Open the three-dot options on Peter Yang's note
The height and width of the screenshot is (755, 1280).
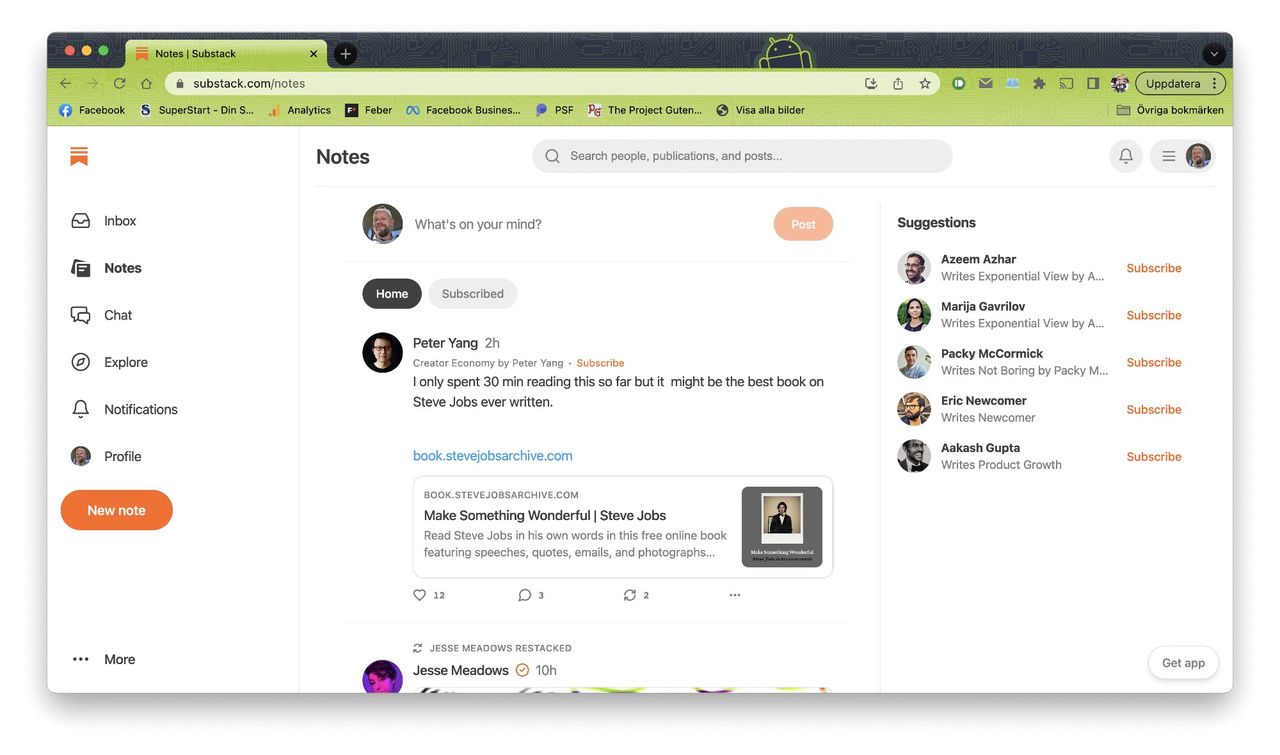(735, 595)
